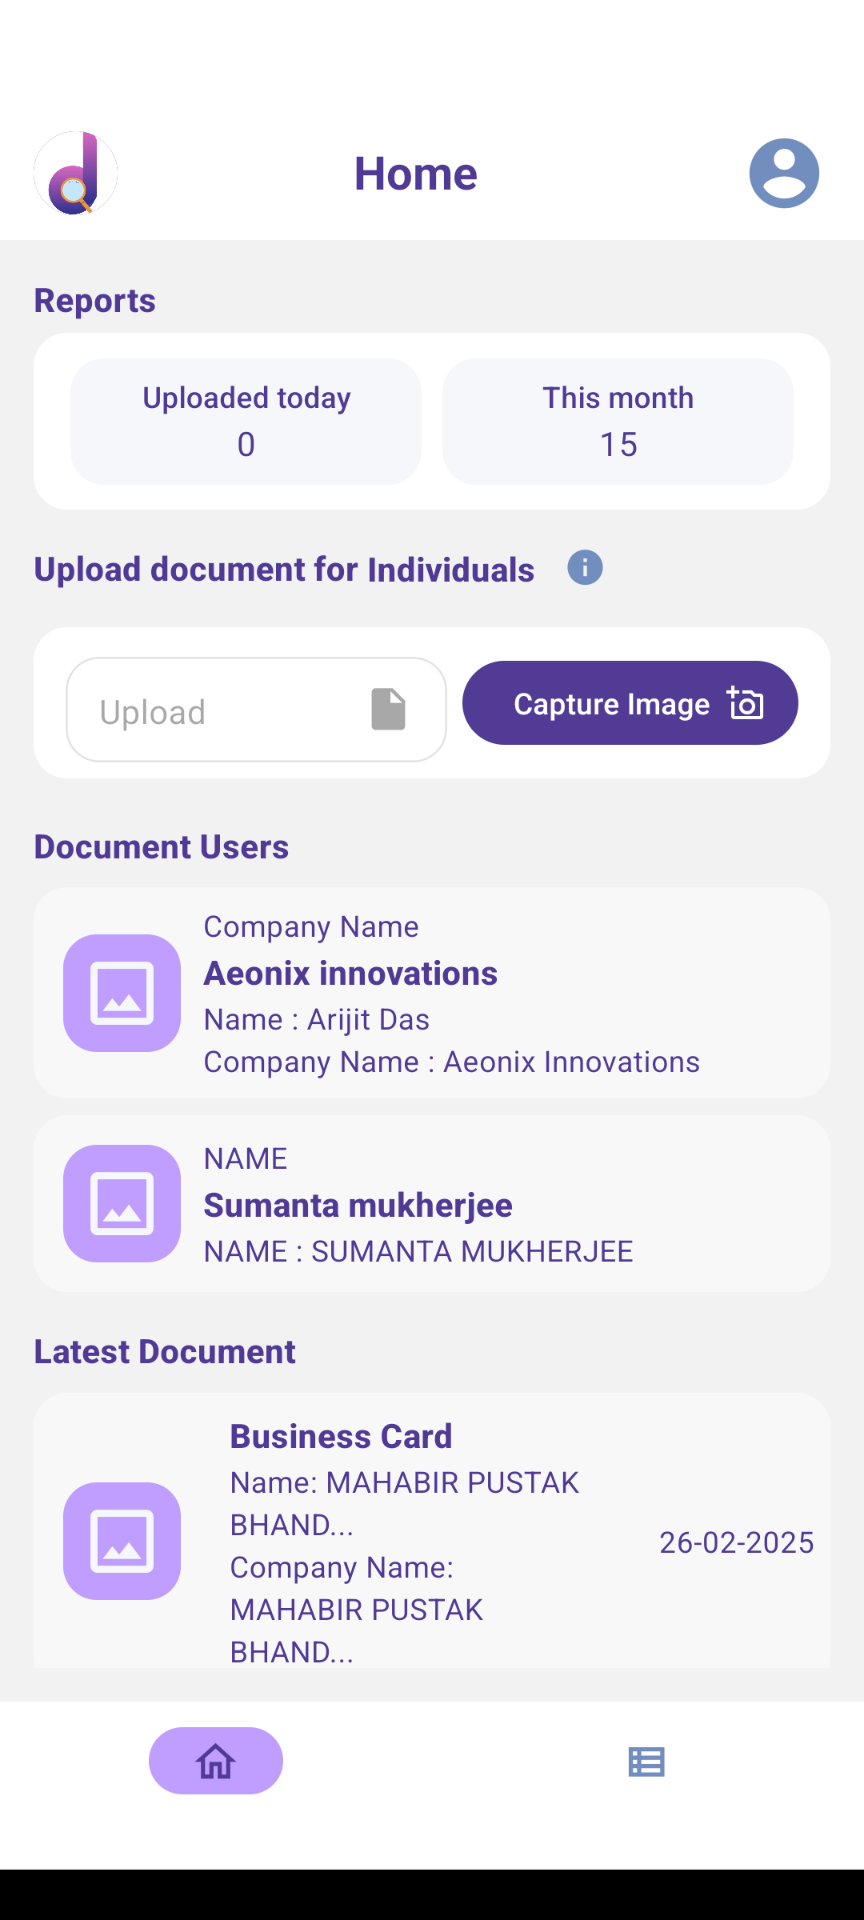
Task: Click the 26-02-2025 document date
Action: pos(736,1543)
